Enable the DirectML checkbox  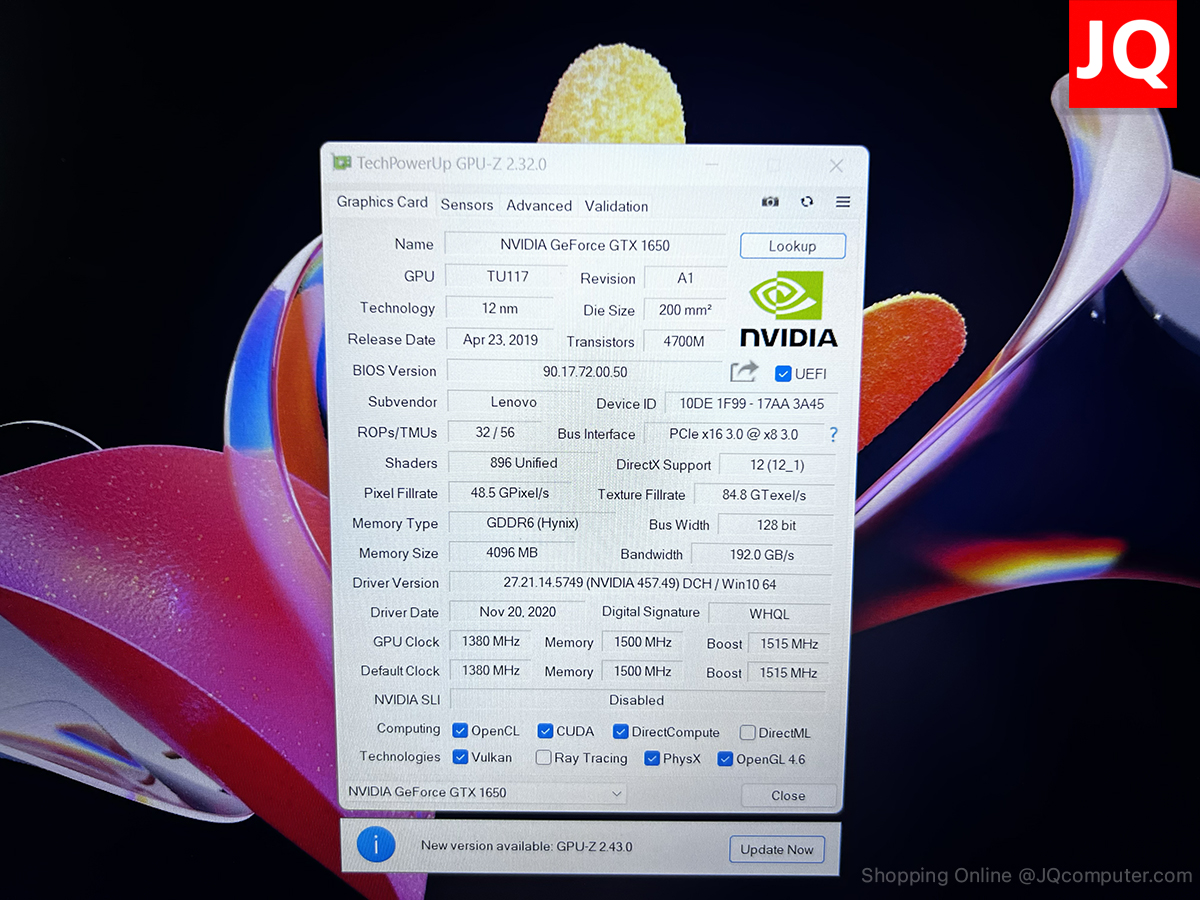[x=747, y=733]
